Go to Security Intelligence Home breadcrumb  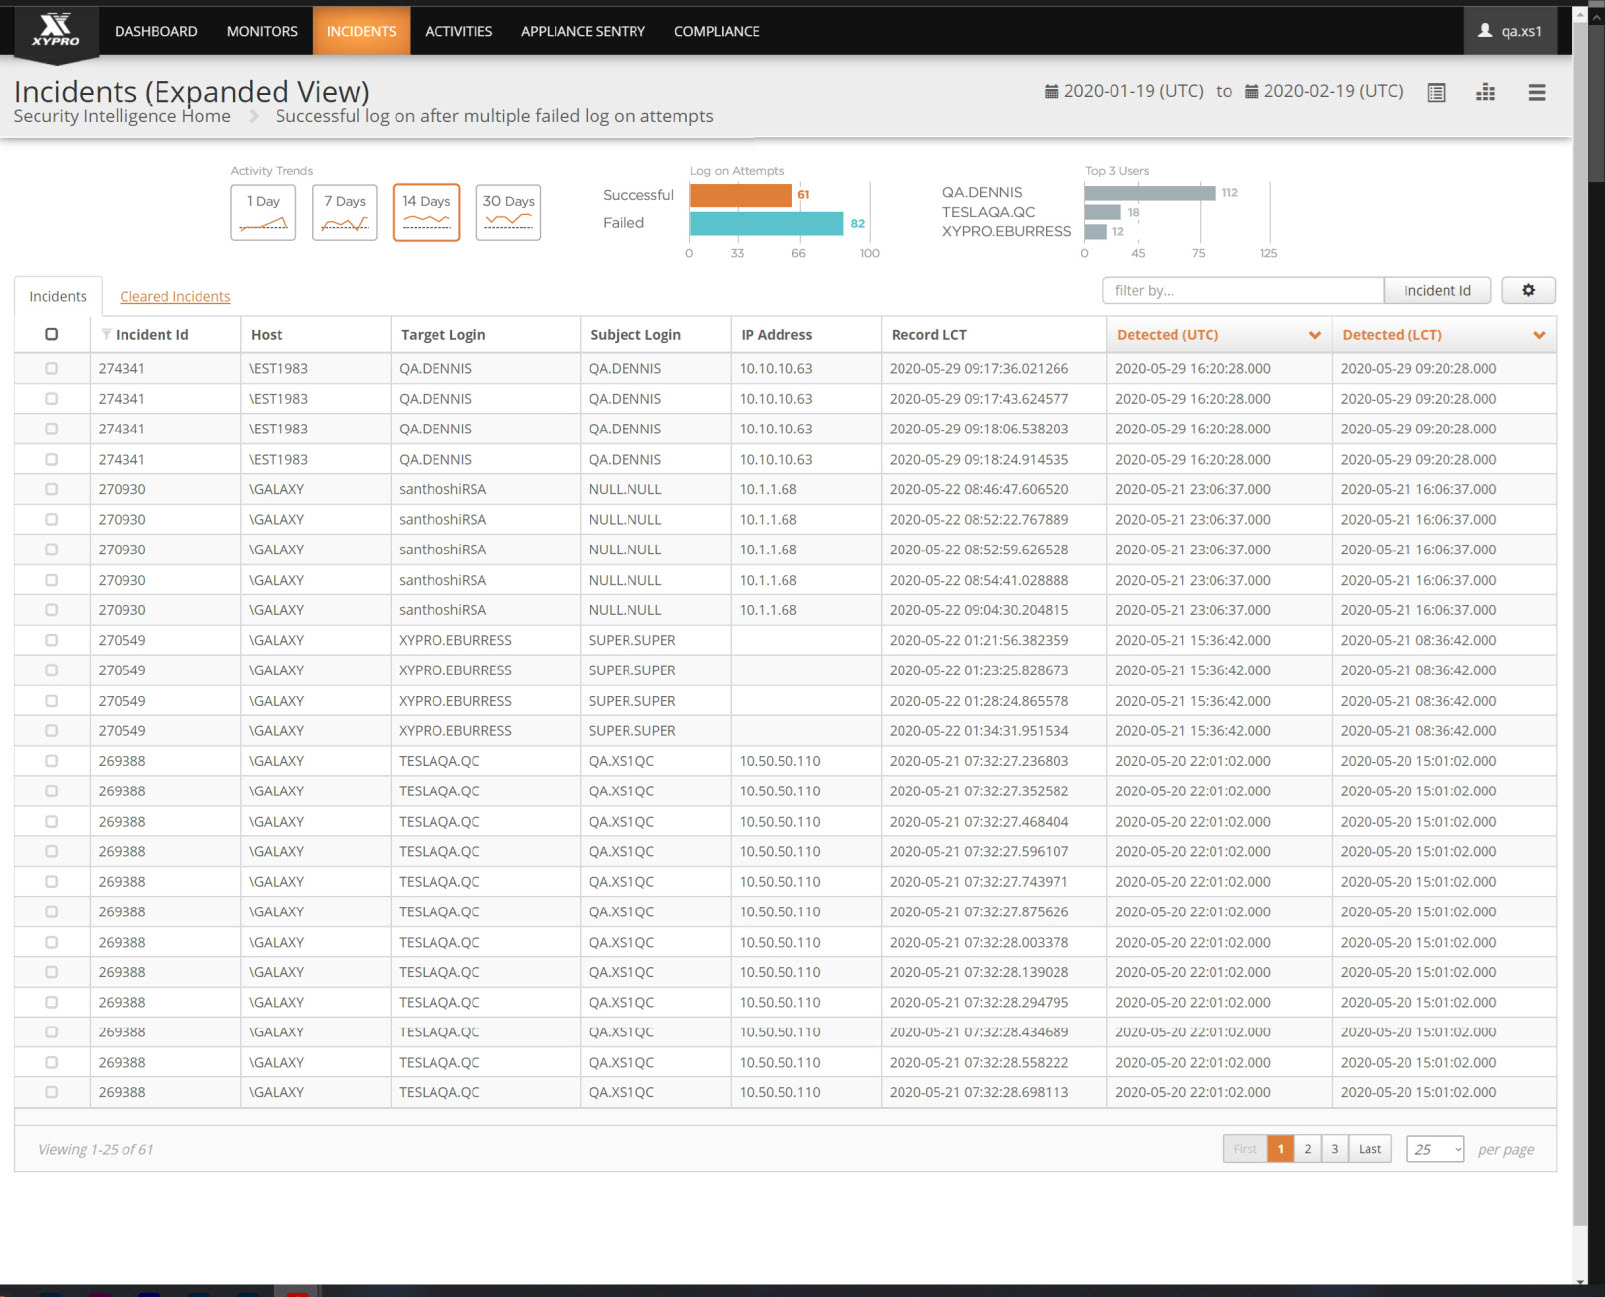click(x=122, y=116)
